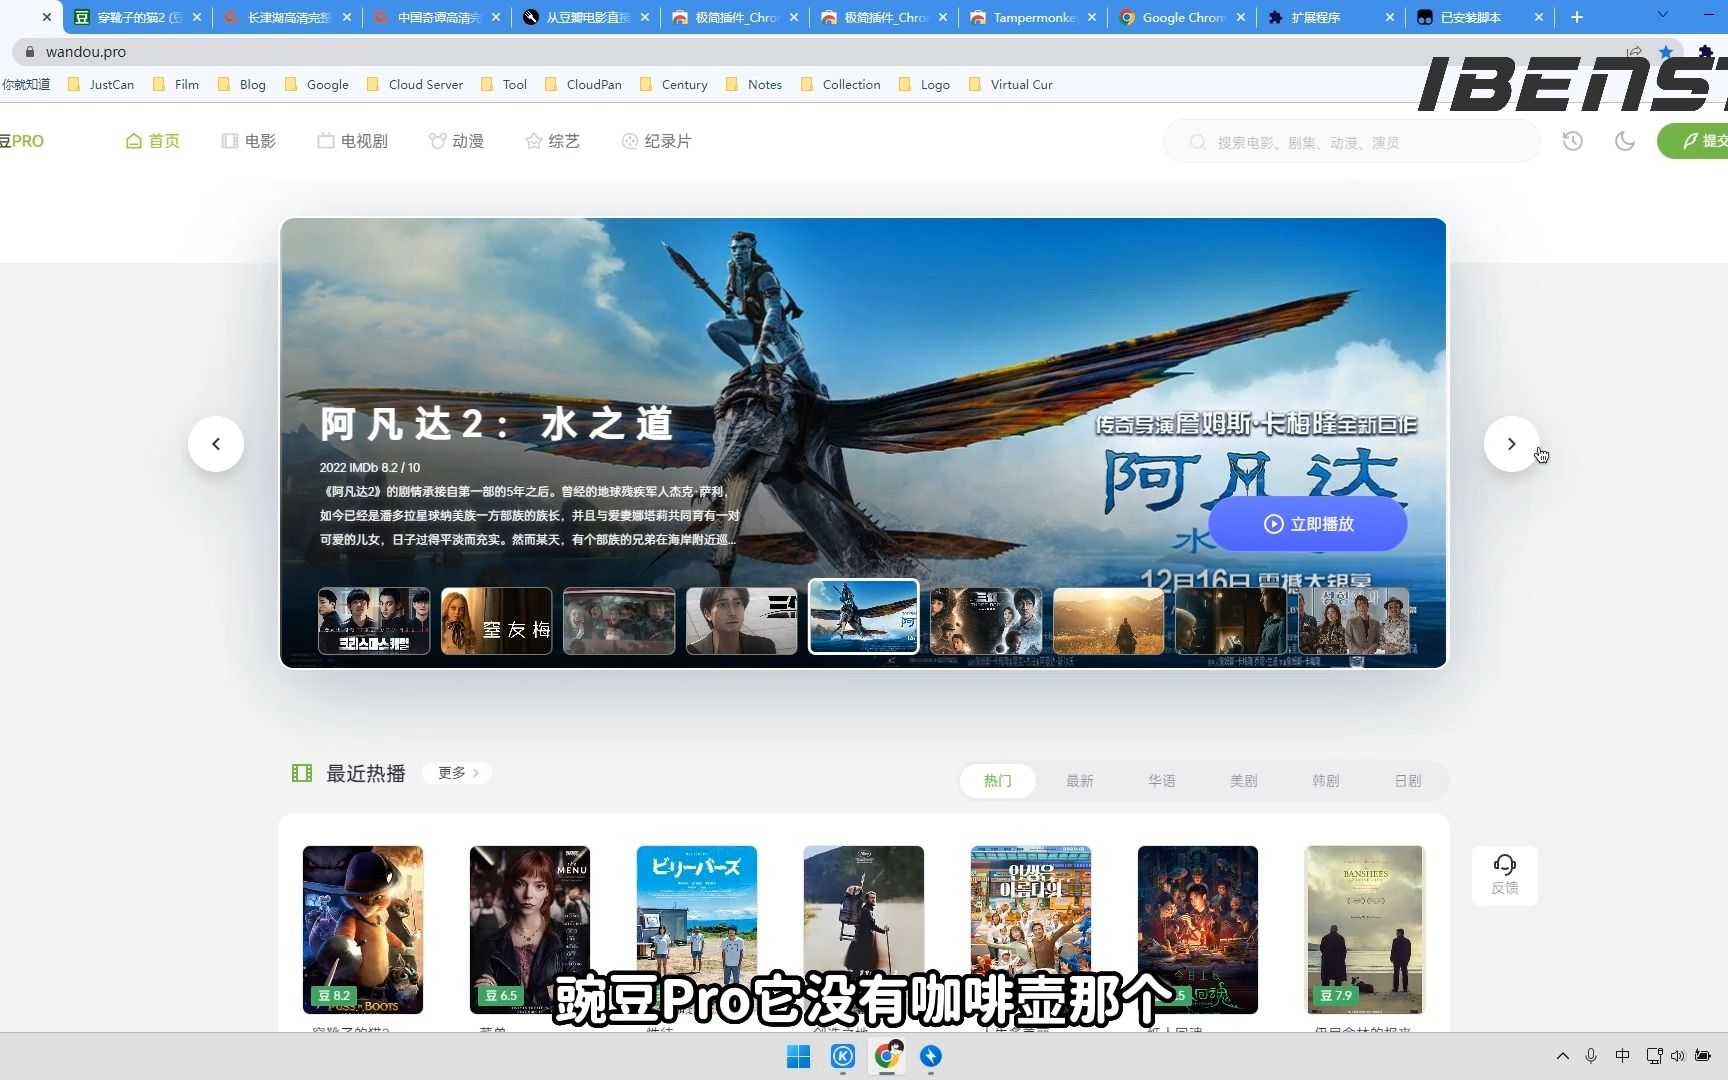Image resolution: width=1728 pixels, height=1080 pixels.
Task: Open the Collection bookmark folder
Action: click(x=841, y=84)
